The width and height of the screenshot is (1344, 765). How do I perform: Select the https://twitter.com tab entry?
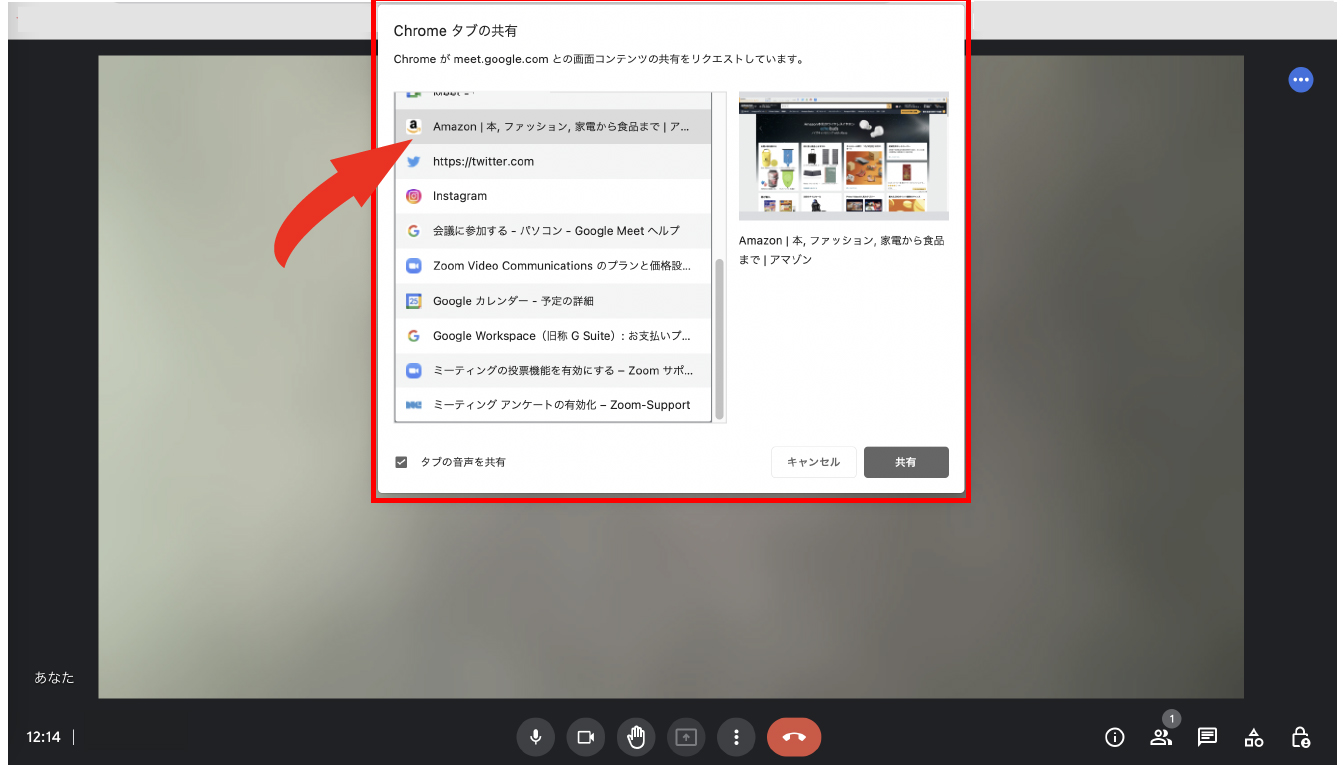(553, 161)
